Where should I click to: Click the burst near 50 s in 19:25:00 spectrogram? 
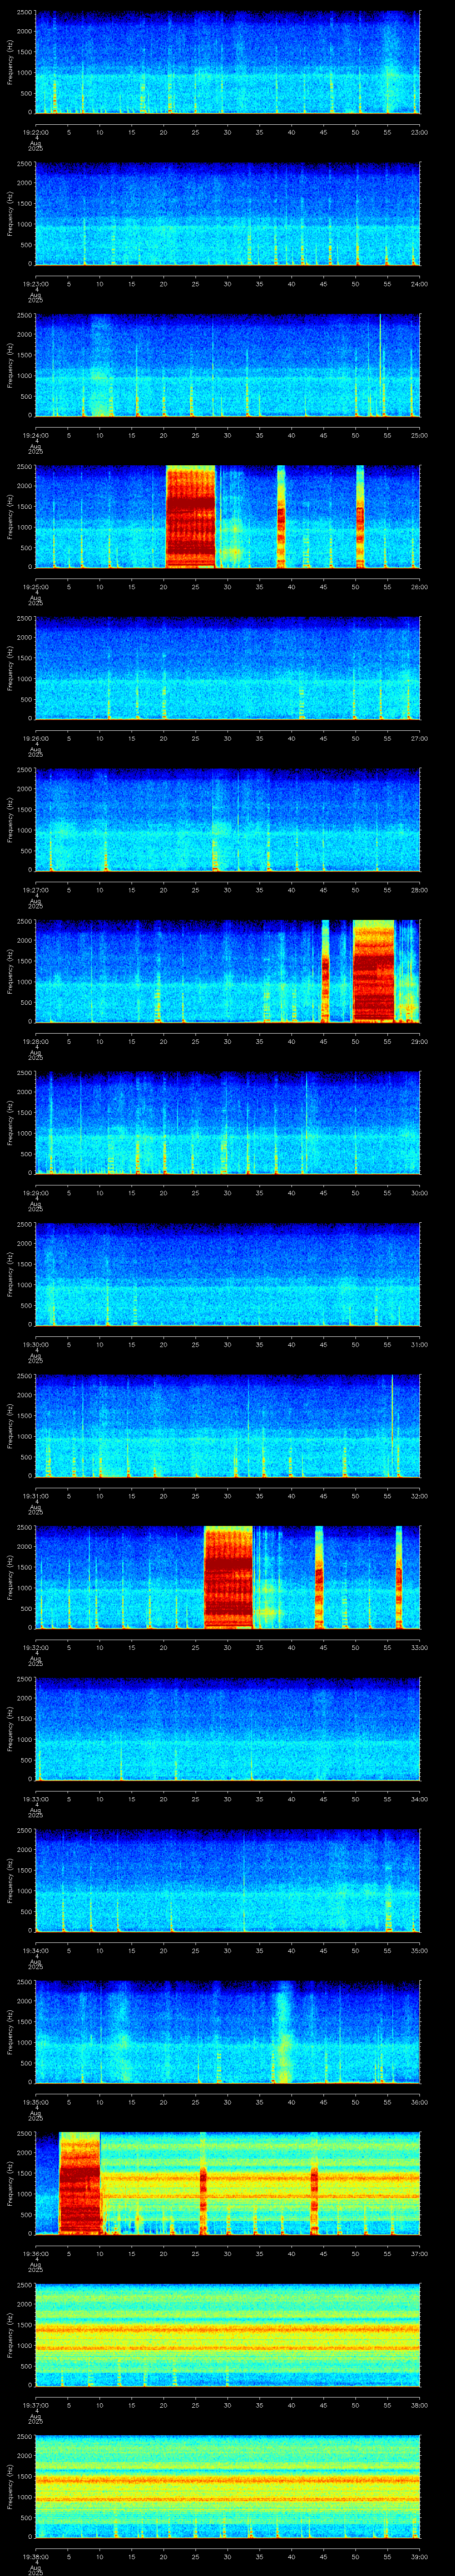pos(360,517)
